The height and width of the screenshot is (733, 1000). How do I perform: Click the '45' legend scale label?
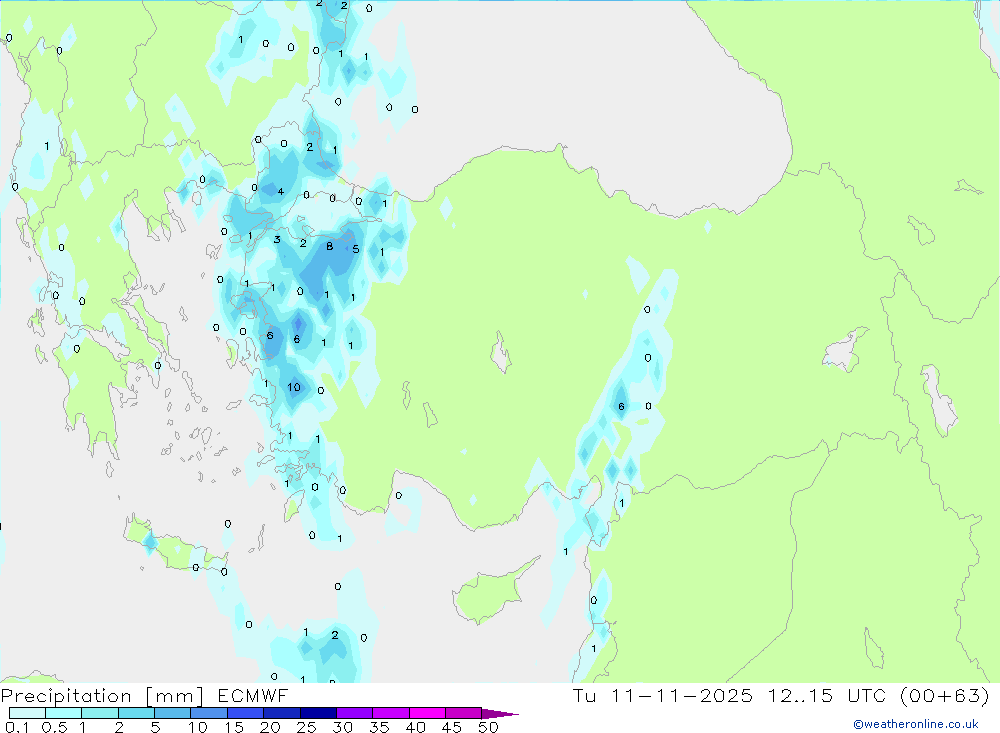[x=452, y=727]
